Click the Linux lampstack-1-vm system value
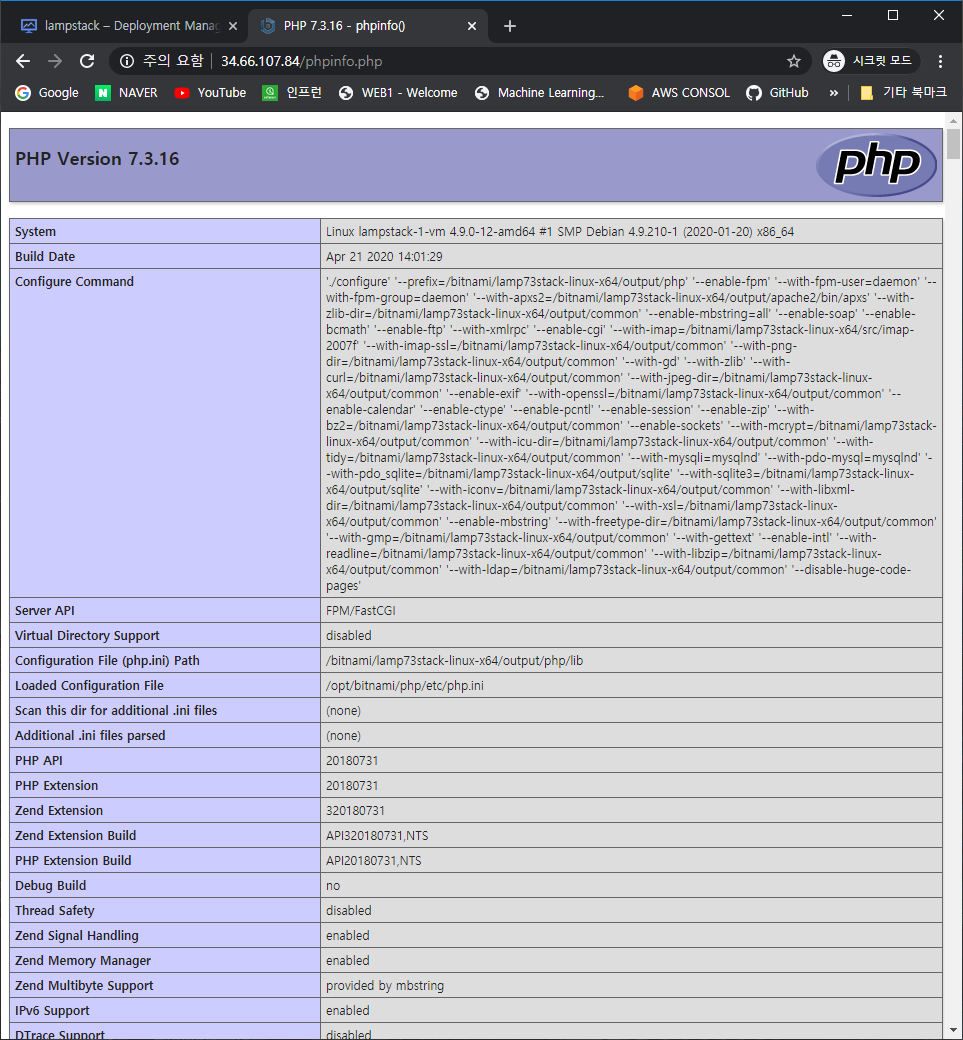Viewport: 963px width, 1040px height. pyautogui.click(x=560, y=231)
